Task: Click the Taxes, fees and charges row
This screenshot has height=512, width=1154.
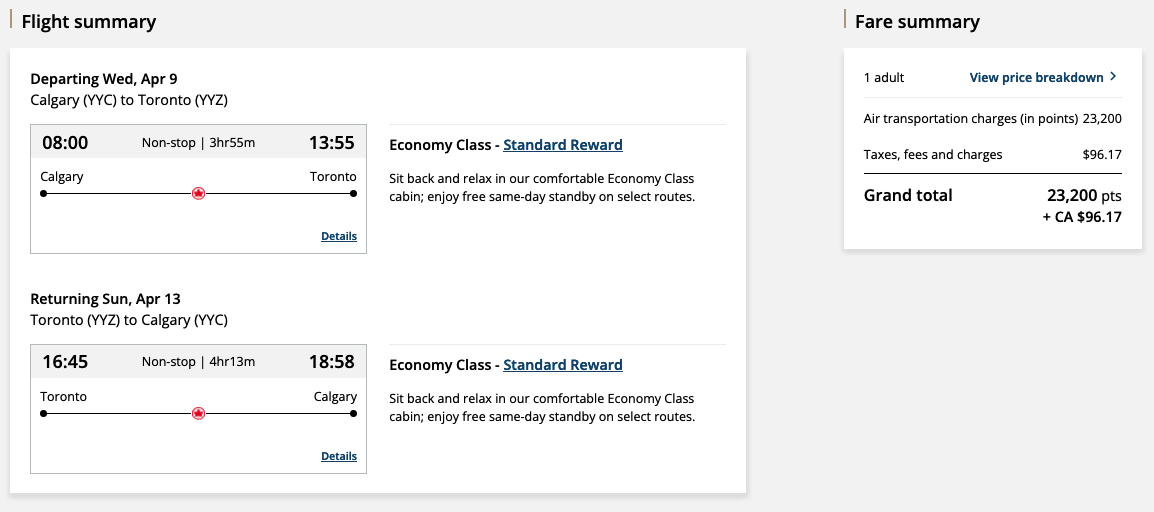Action: (x=993, y=154)
